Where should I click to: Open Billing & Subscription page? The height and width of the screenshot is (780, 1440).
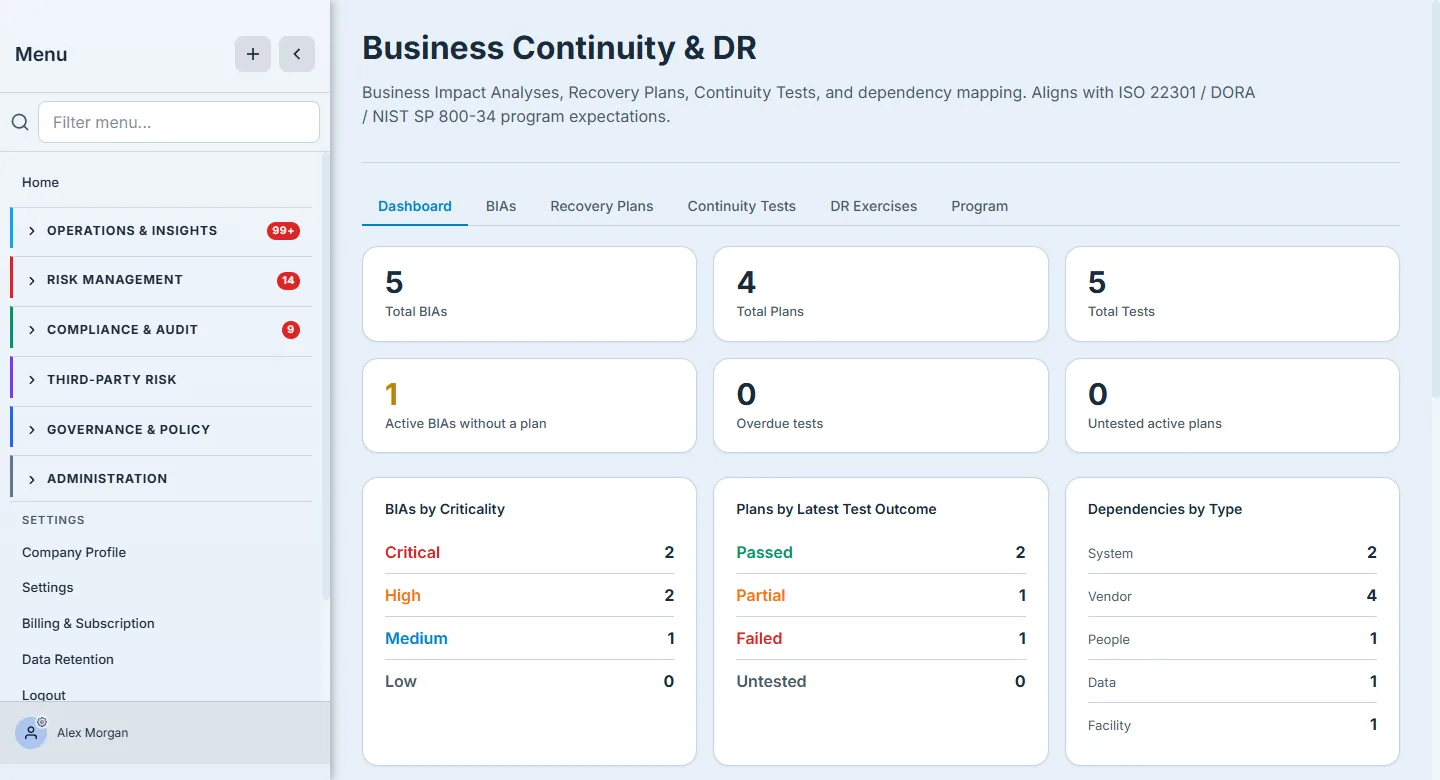tap(88, 623)
